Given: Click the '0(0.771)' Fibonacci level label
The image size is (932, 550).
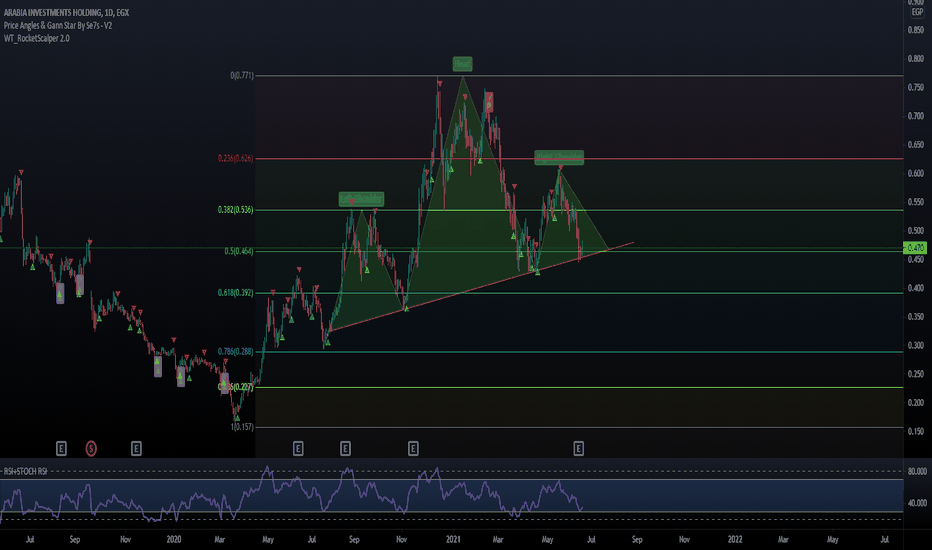Looking at the screenshot, I should coord(242,76).
